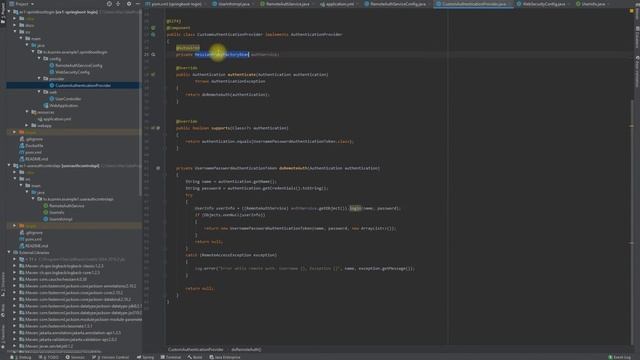Switch to RemoteAuthService.java tab

tap(287, 4)
